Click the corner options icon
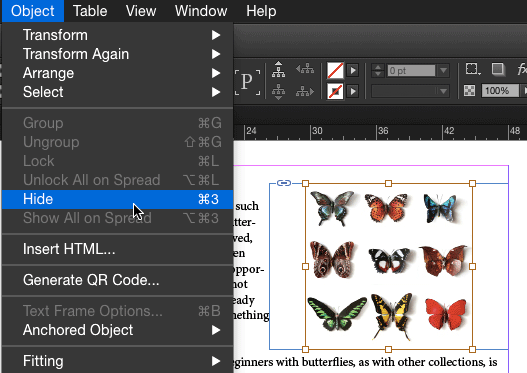This screenshot has width=527, height=373. (x=473, y=69)
